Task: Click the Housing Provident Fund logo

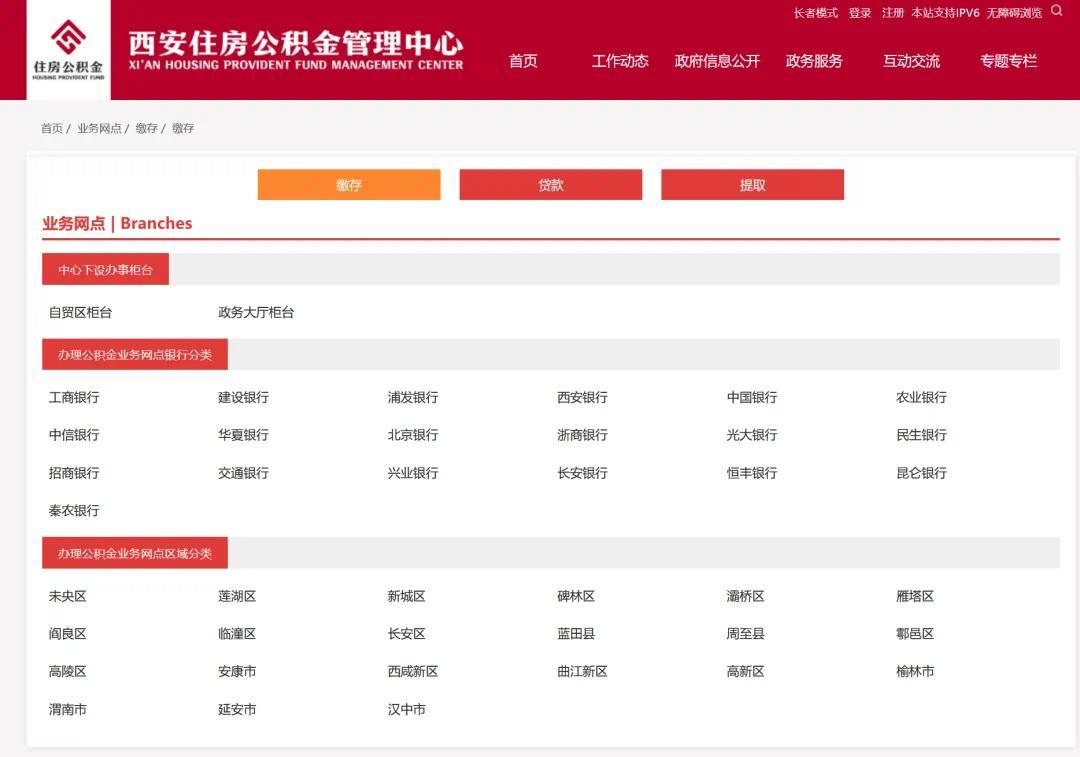Action: 66,48
